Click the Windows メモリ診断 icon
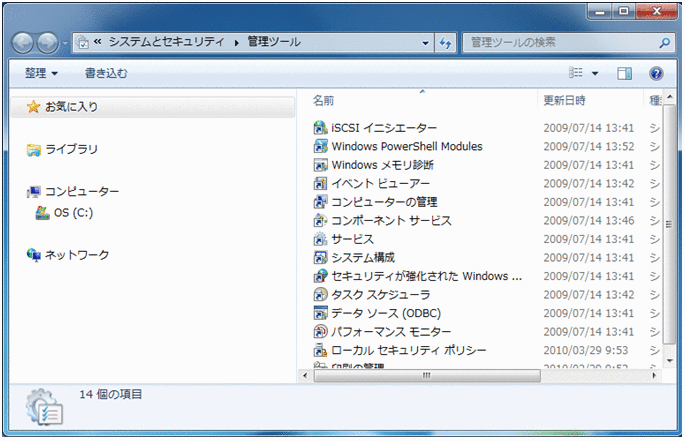The width and height of the screenshot is (685, 441). tap(320, 165)
